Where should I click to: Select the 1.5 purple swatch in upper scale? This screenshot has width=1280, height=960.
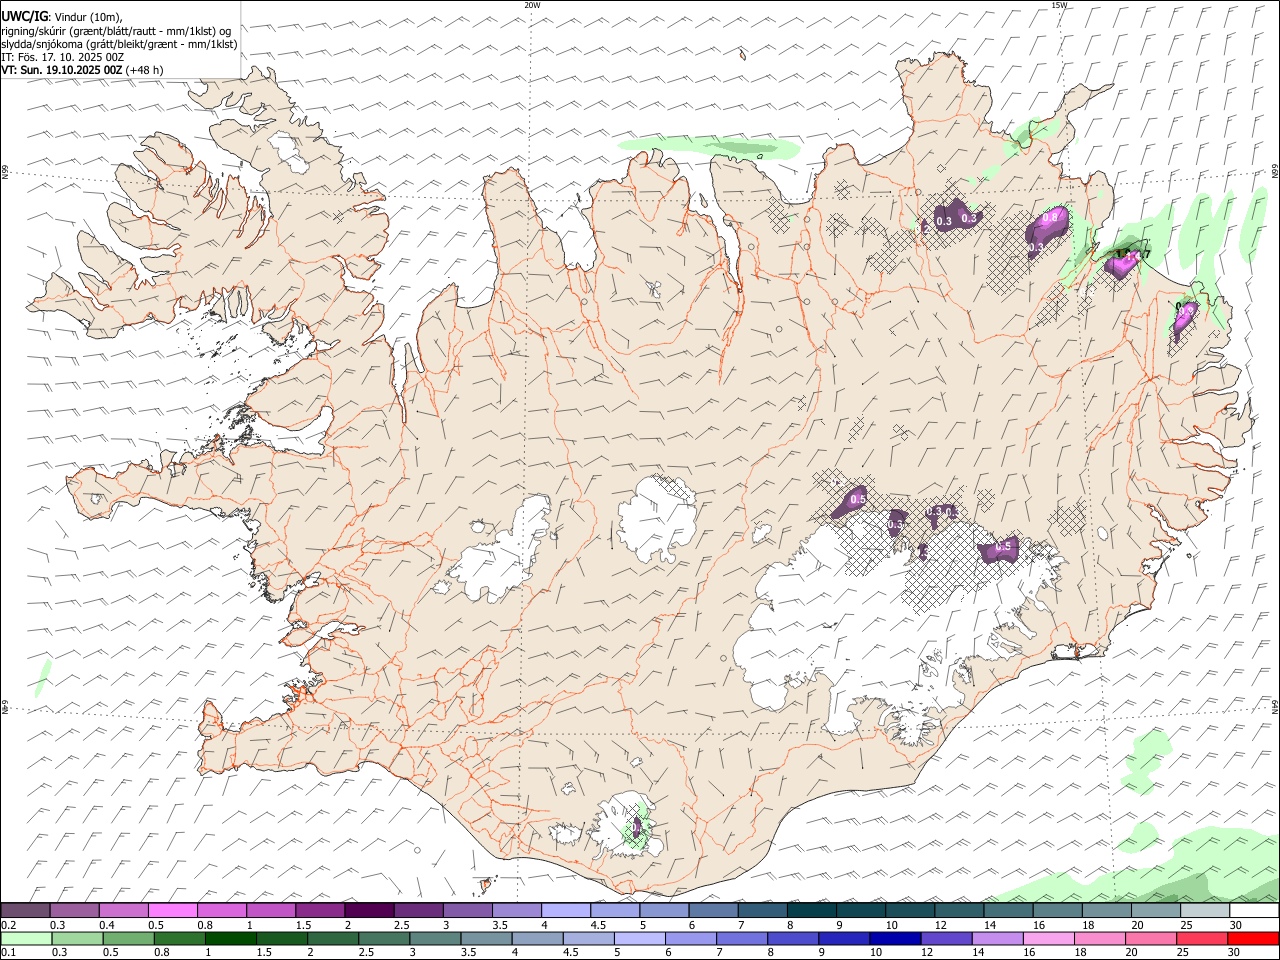pos(320,911)
